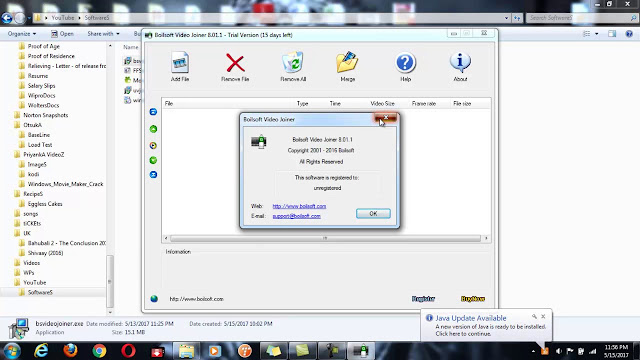The height and width of the screenshot is (360, 640).
Task: Click the Remove All recycle bin icon
Action: (x=293, y=62)
